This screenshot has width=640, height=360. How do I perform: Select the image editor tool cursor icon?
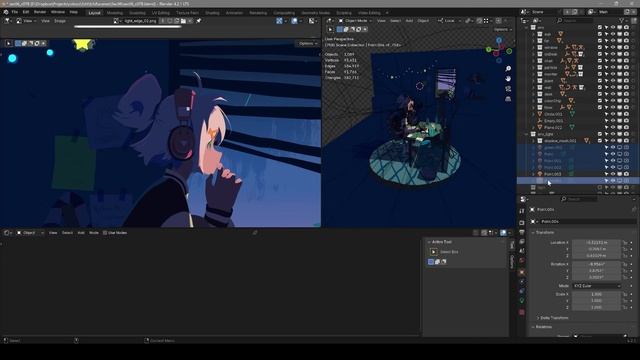[x=9, y=43]
